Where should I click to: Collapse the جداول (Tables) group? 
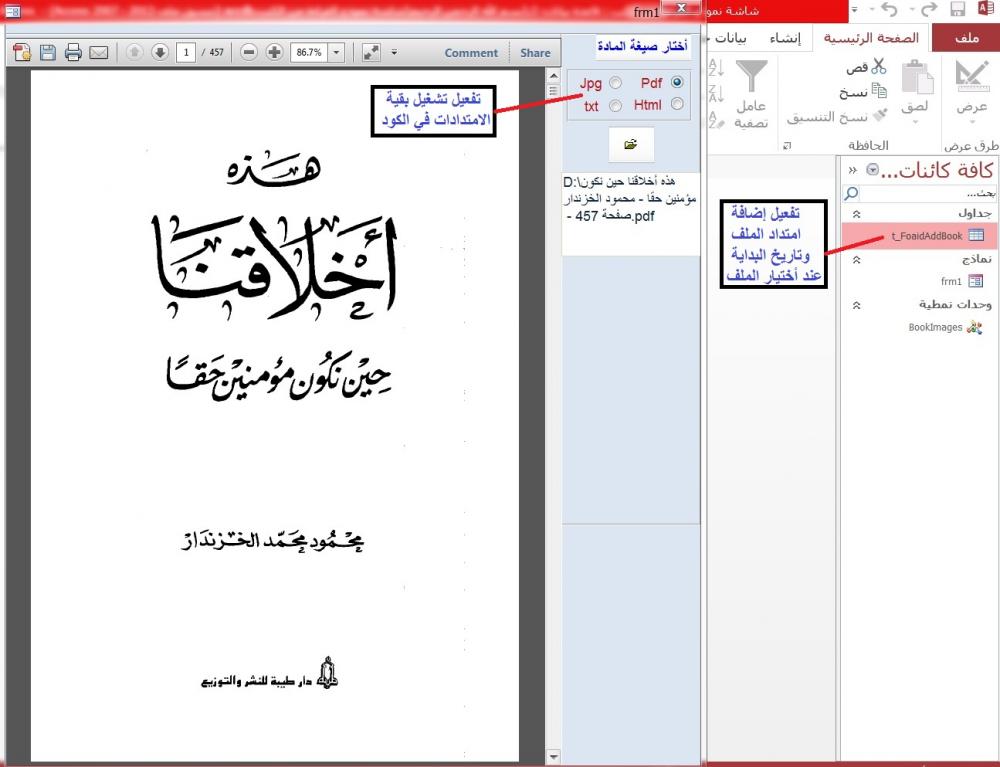857,214
